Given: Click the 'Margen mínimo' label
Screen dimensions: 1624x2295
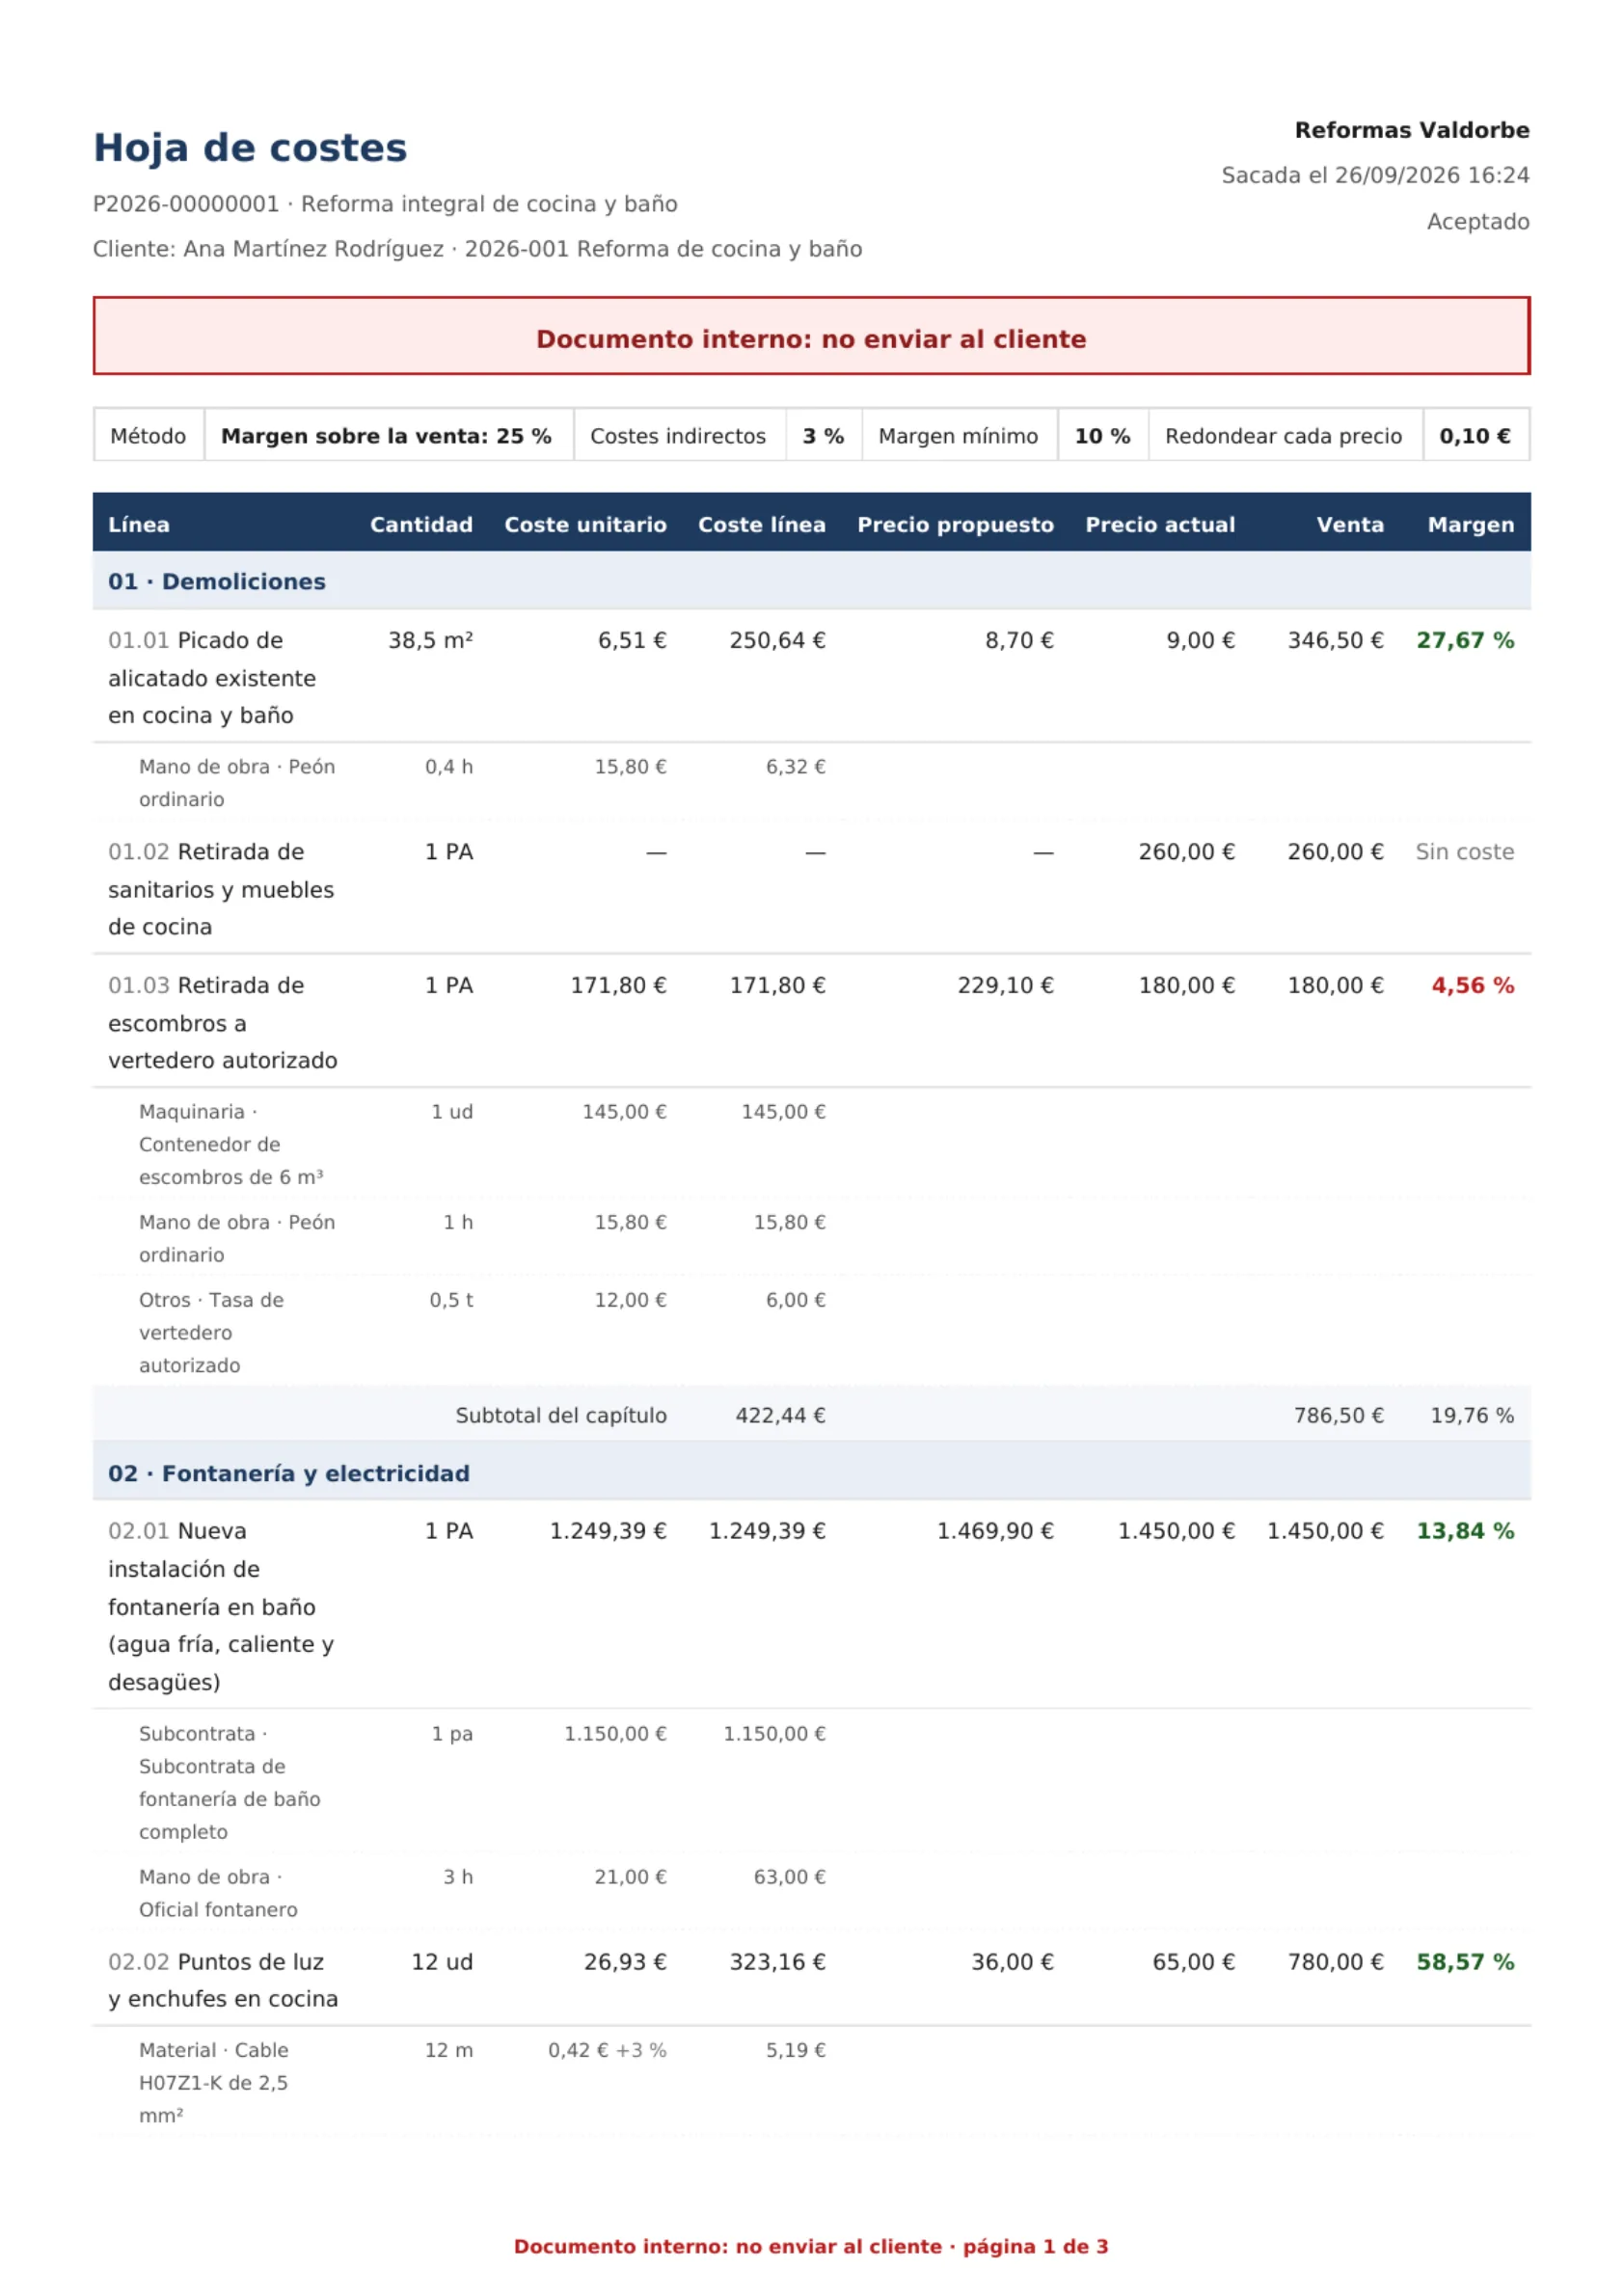Looking at the screenshot, I should [x=958, y=436].
